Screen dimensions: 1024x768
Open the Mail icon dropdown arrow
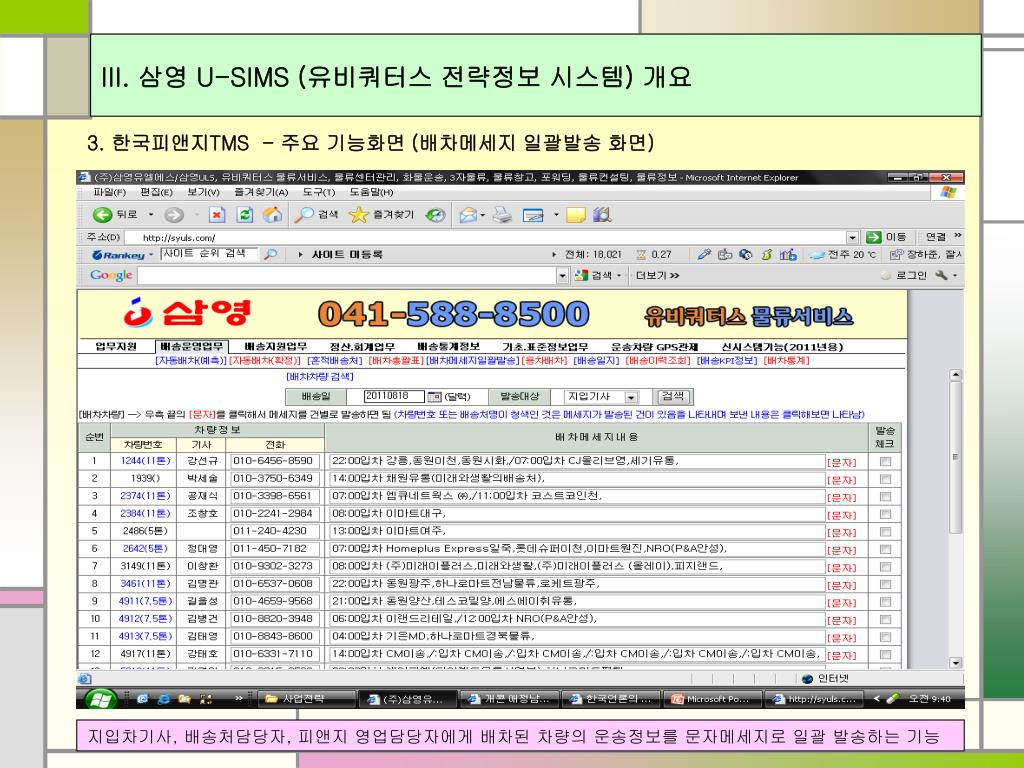(483, 215)
